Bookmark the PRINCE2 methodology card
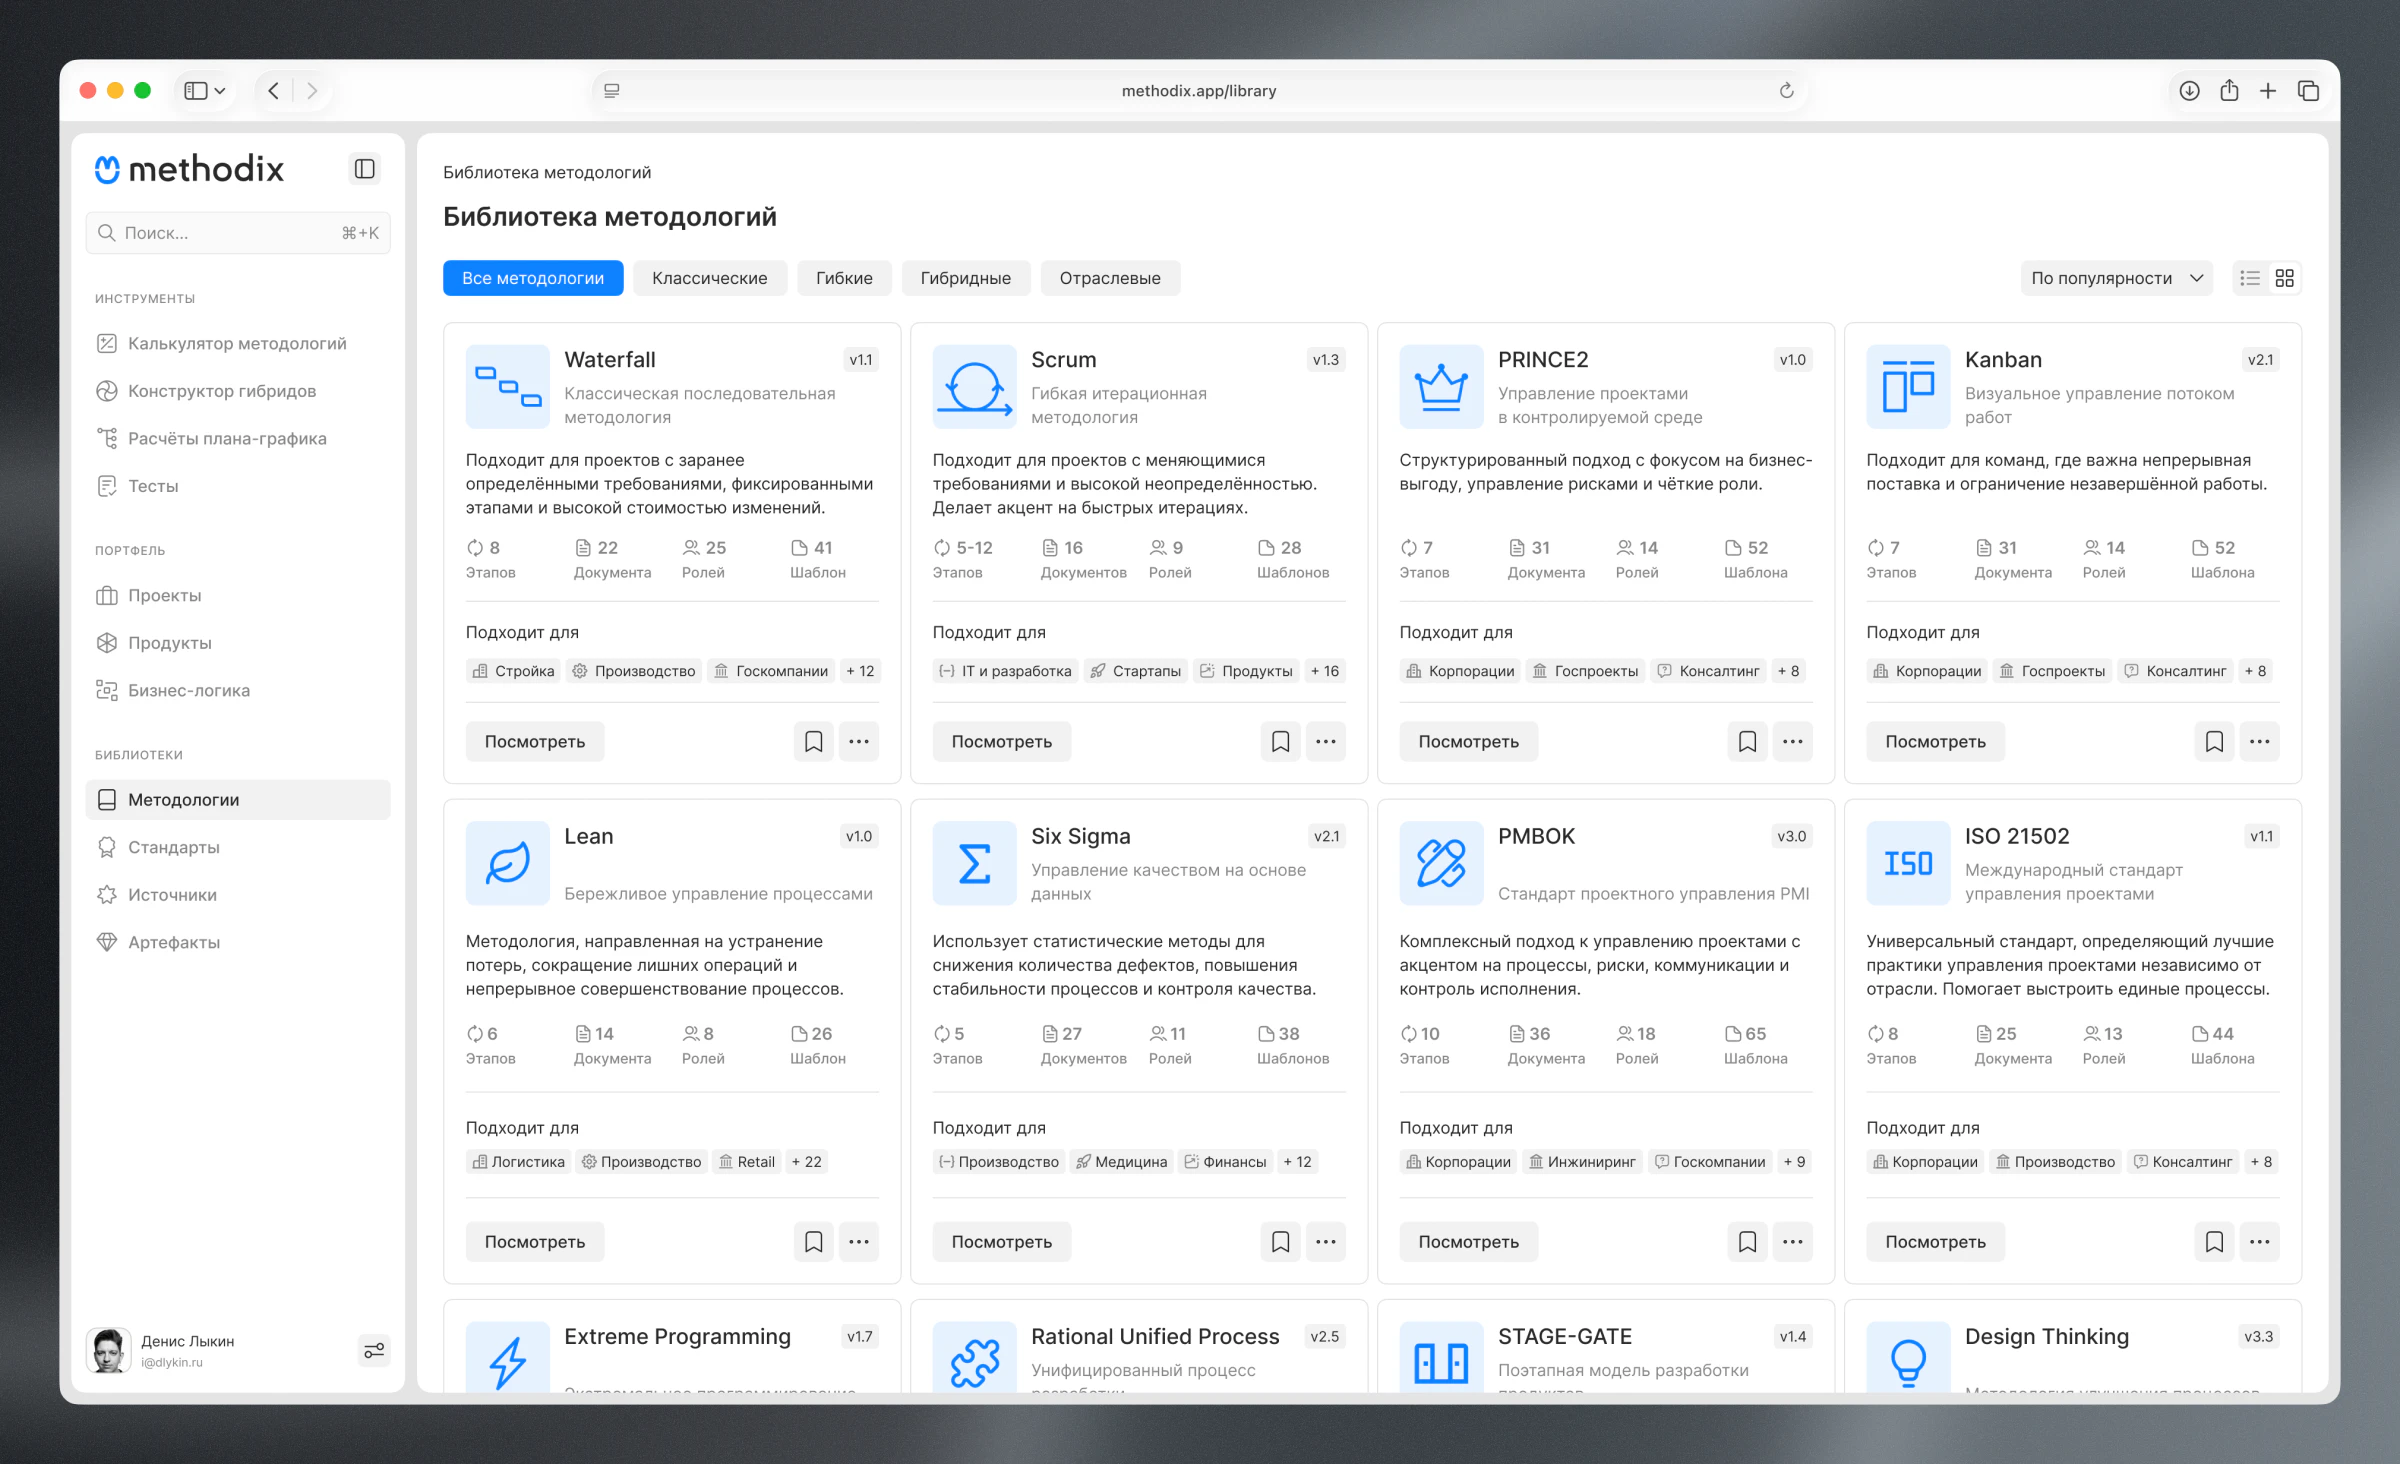Viewport: 2400px width, 1464px height. pos(1747,741)
